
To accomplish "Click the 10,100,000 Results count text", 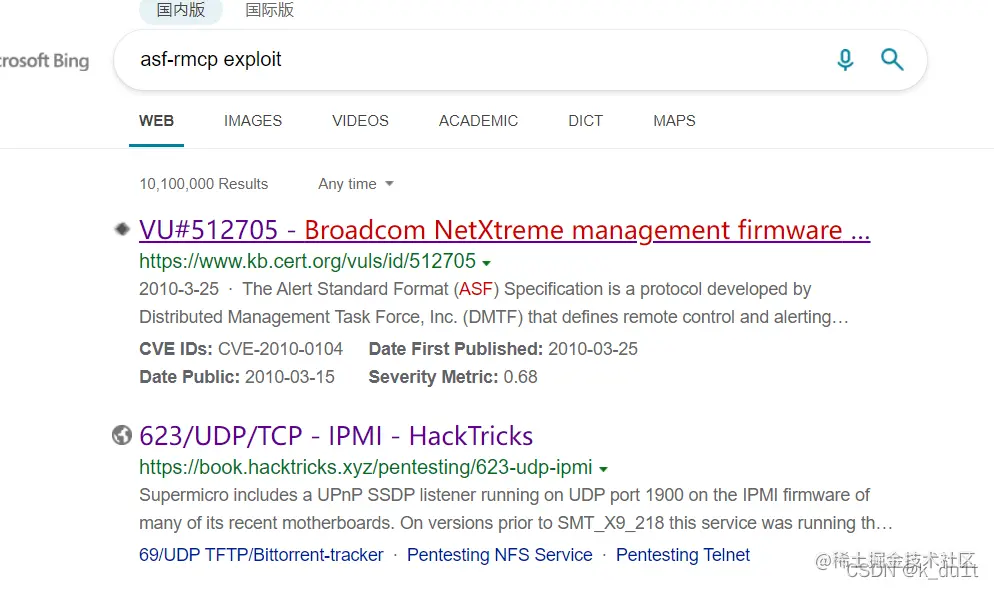I will tap(203, 184).
